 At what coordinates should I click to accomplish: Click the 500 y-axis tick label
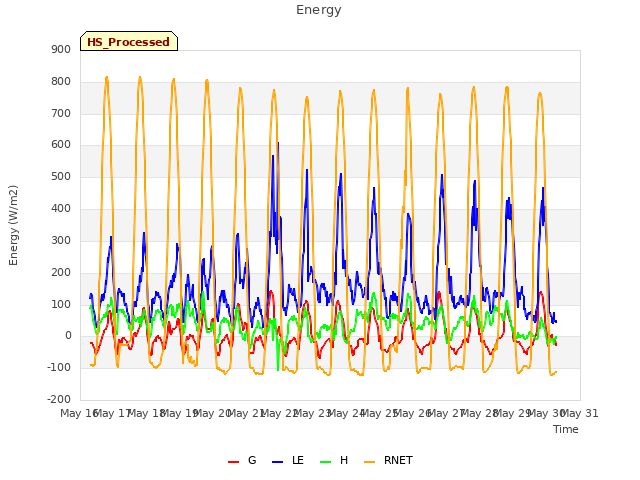click(61, 177)
